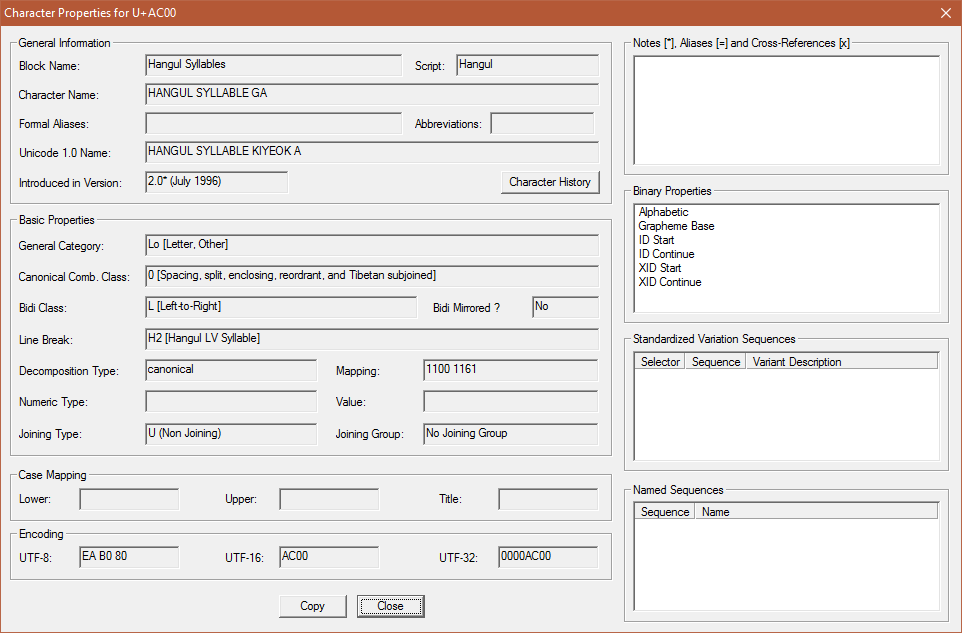Close the Character Properties dialog via X
The height and width of the screenshot is (633, 962).
(946, 13)
